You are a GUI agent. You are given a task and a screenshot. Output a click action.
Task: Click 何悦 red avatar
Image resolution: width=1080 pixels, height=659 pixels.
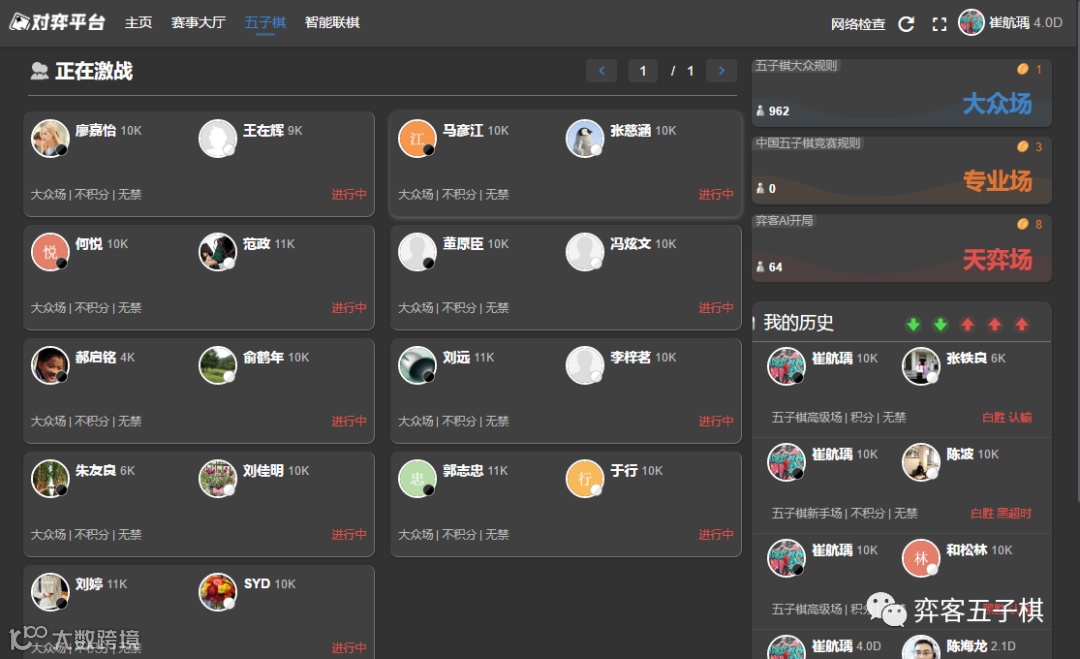(x=50, y=252)
